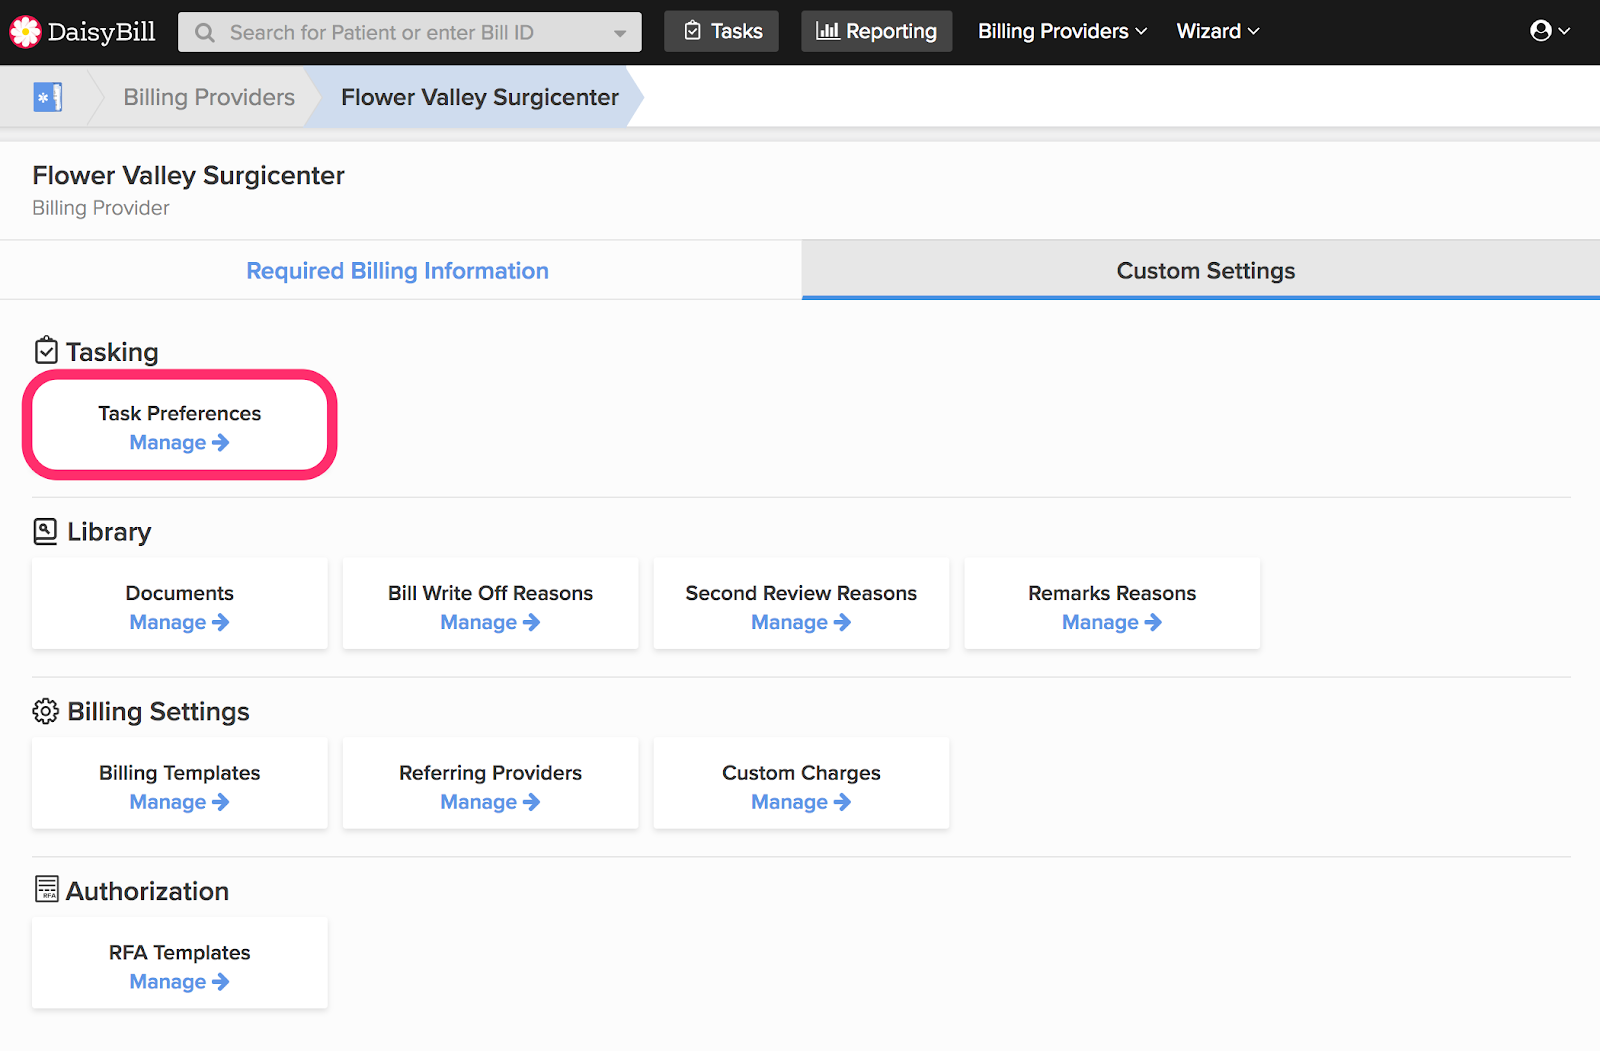Switch to Required Billing Information tab
The height and width of the screenshot is (1051, 1600).
pos(397,271)
